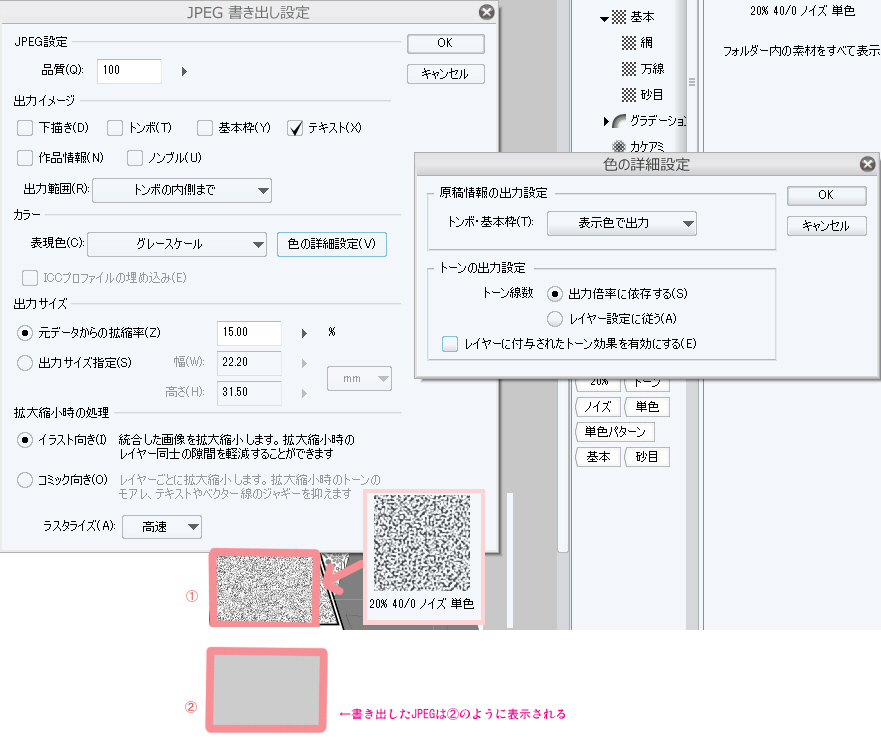Open the scale ratio slider arrow

[x=304, y=333]
